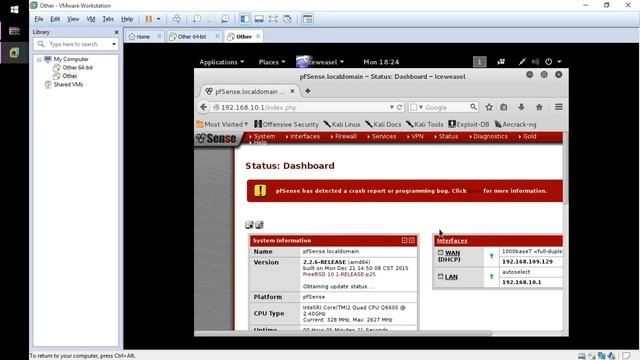Click the screen recorder camera icon in Kali top bar
Viewport: 640px width, 360px height.
click(501, 62)
